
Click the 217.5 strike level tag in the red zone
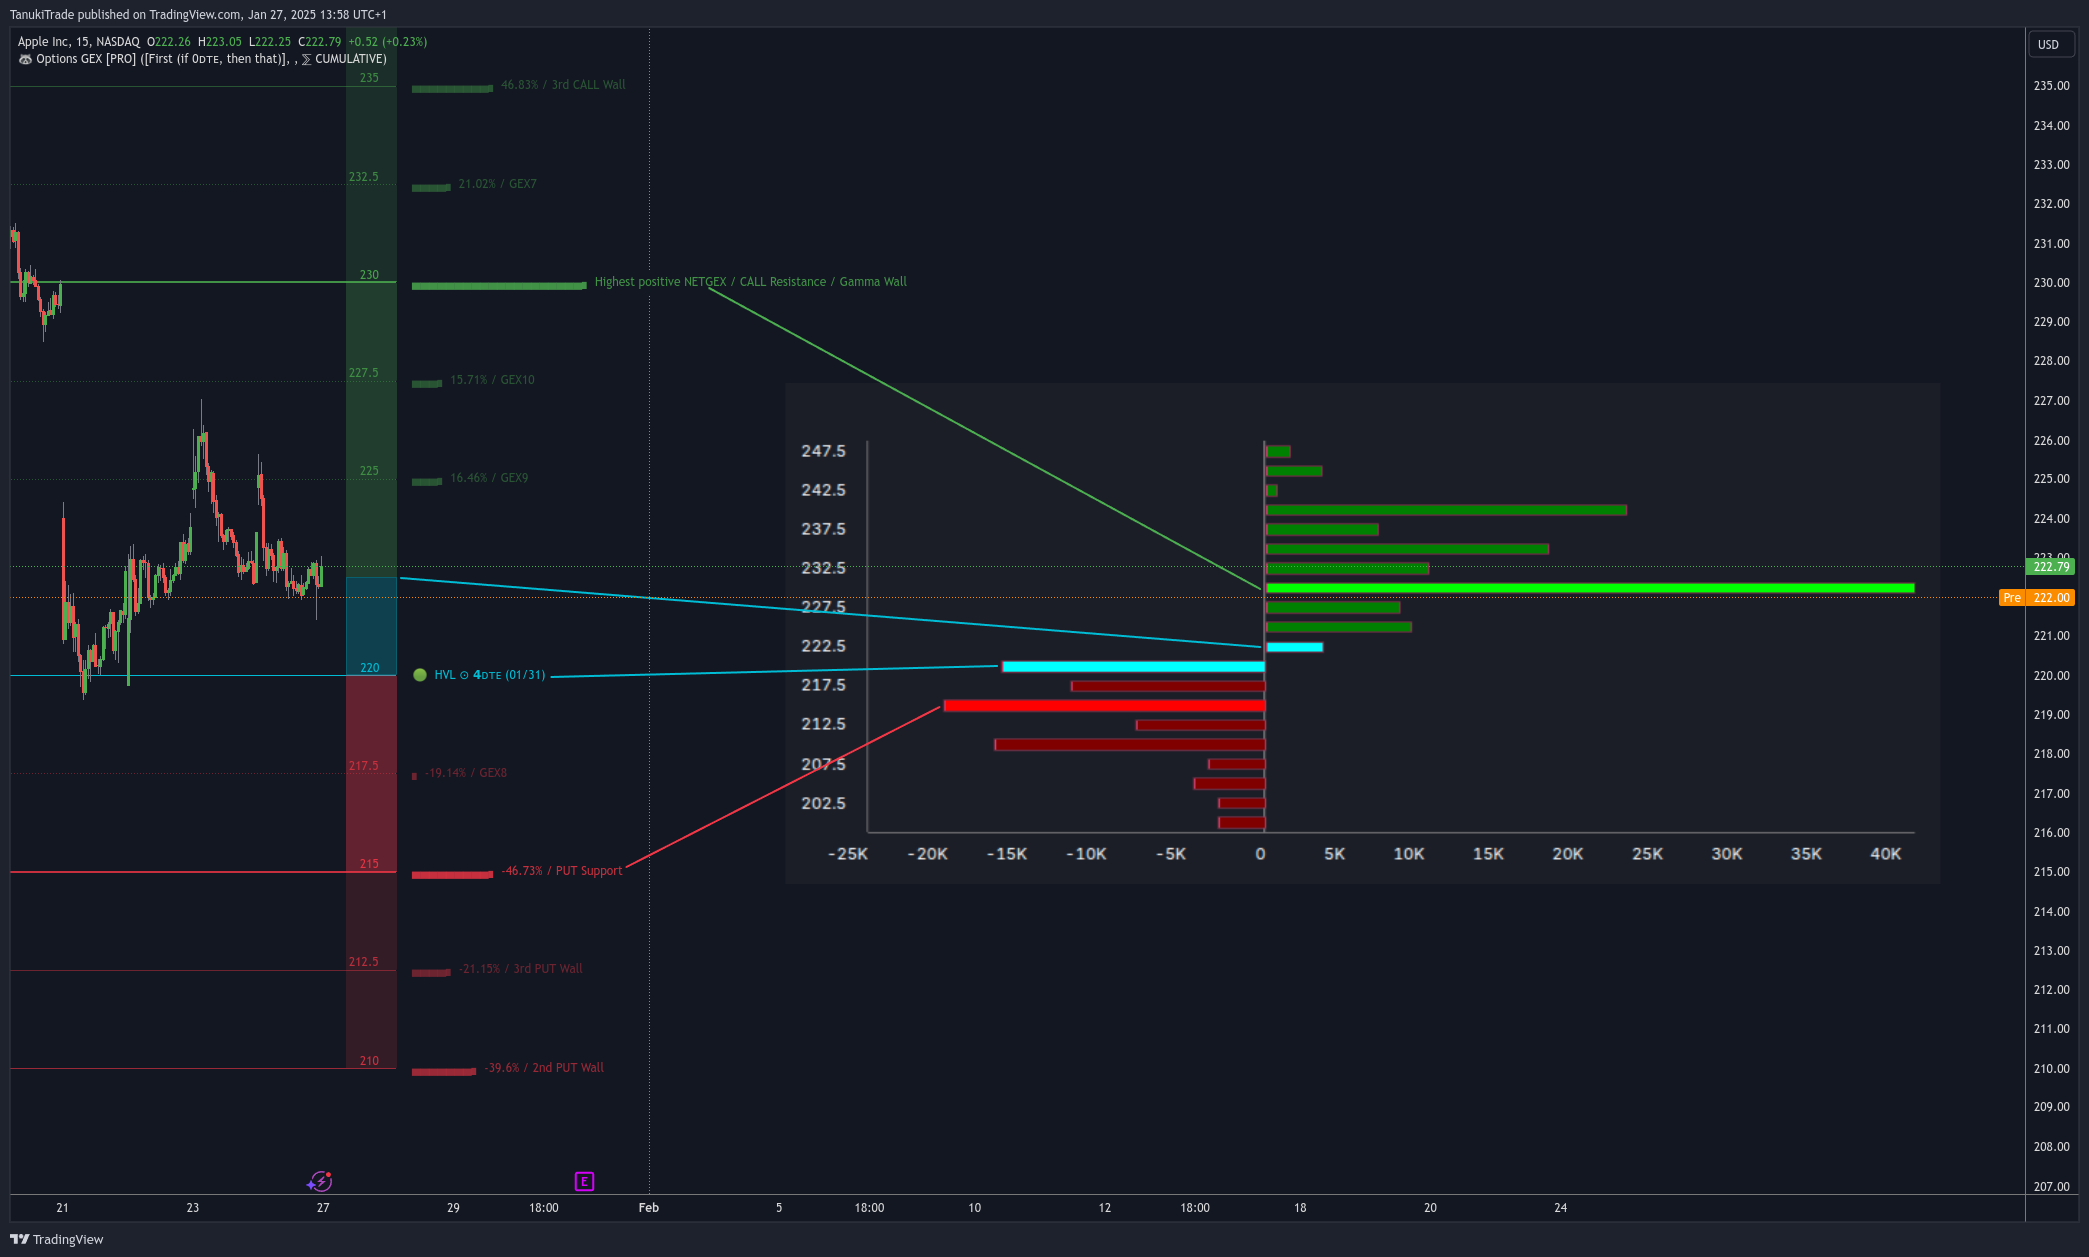pos(363,766)
